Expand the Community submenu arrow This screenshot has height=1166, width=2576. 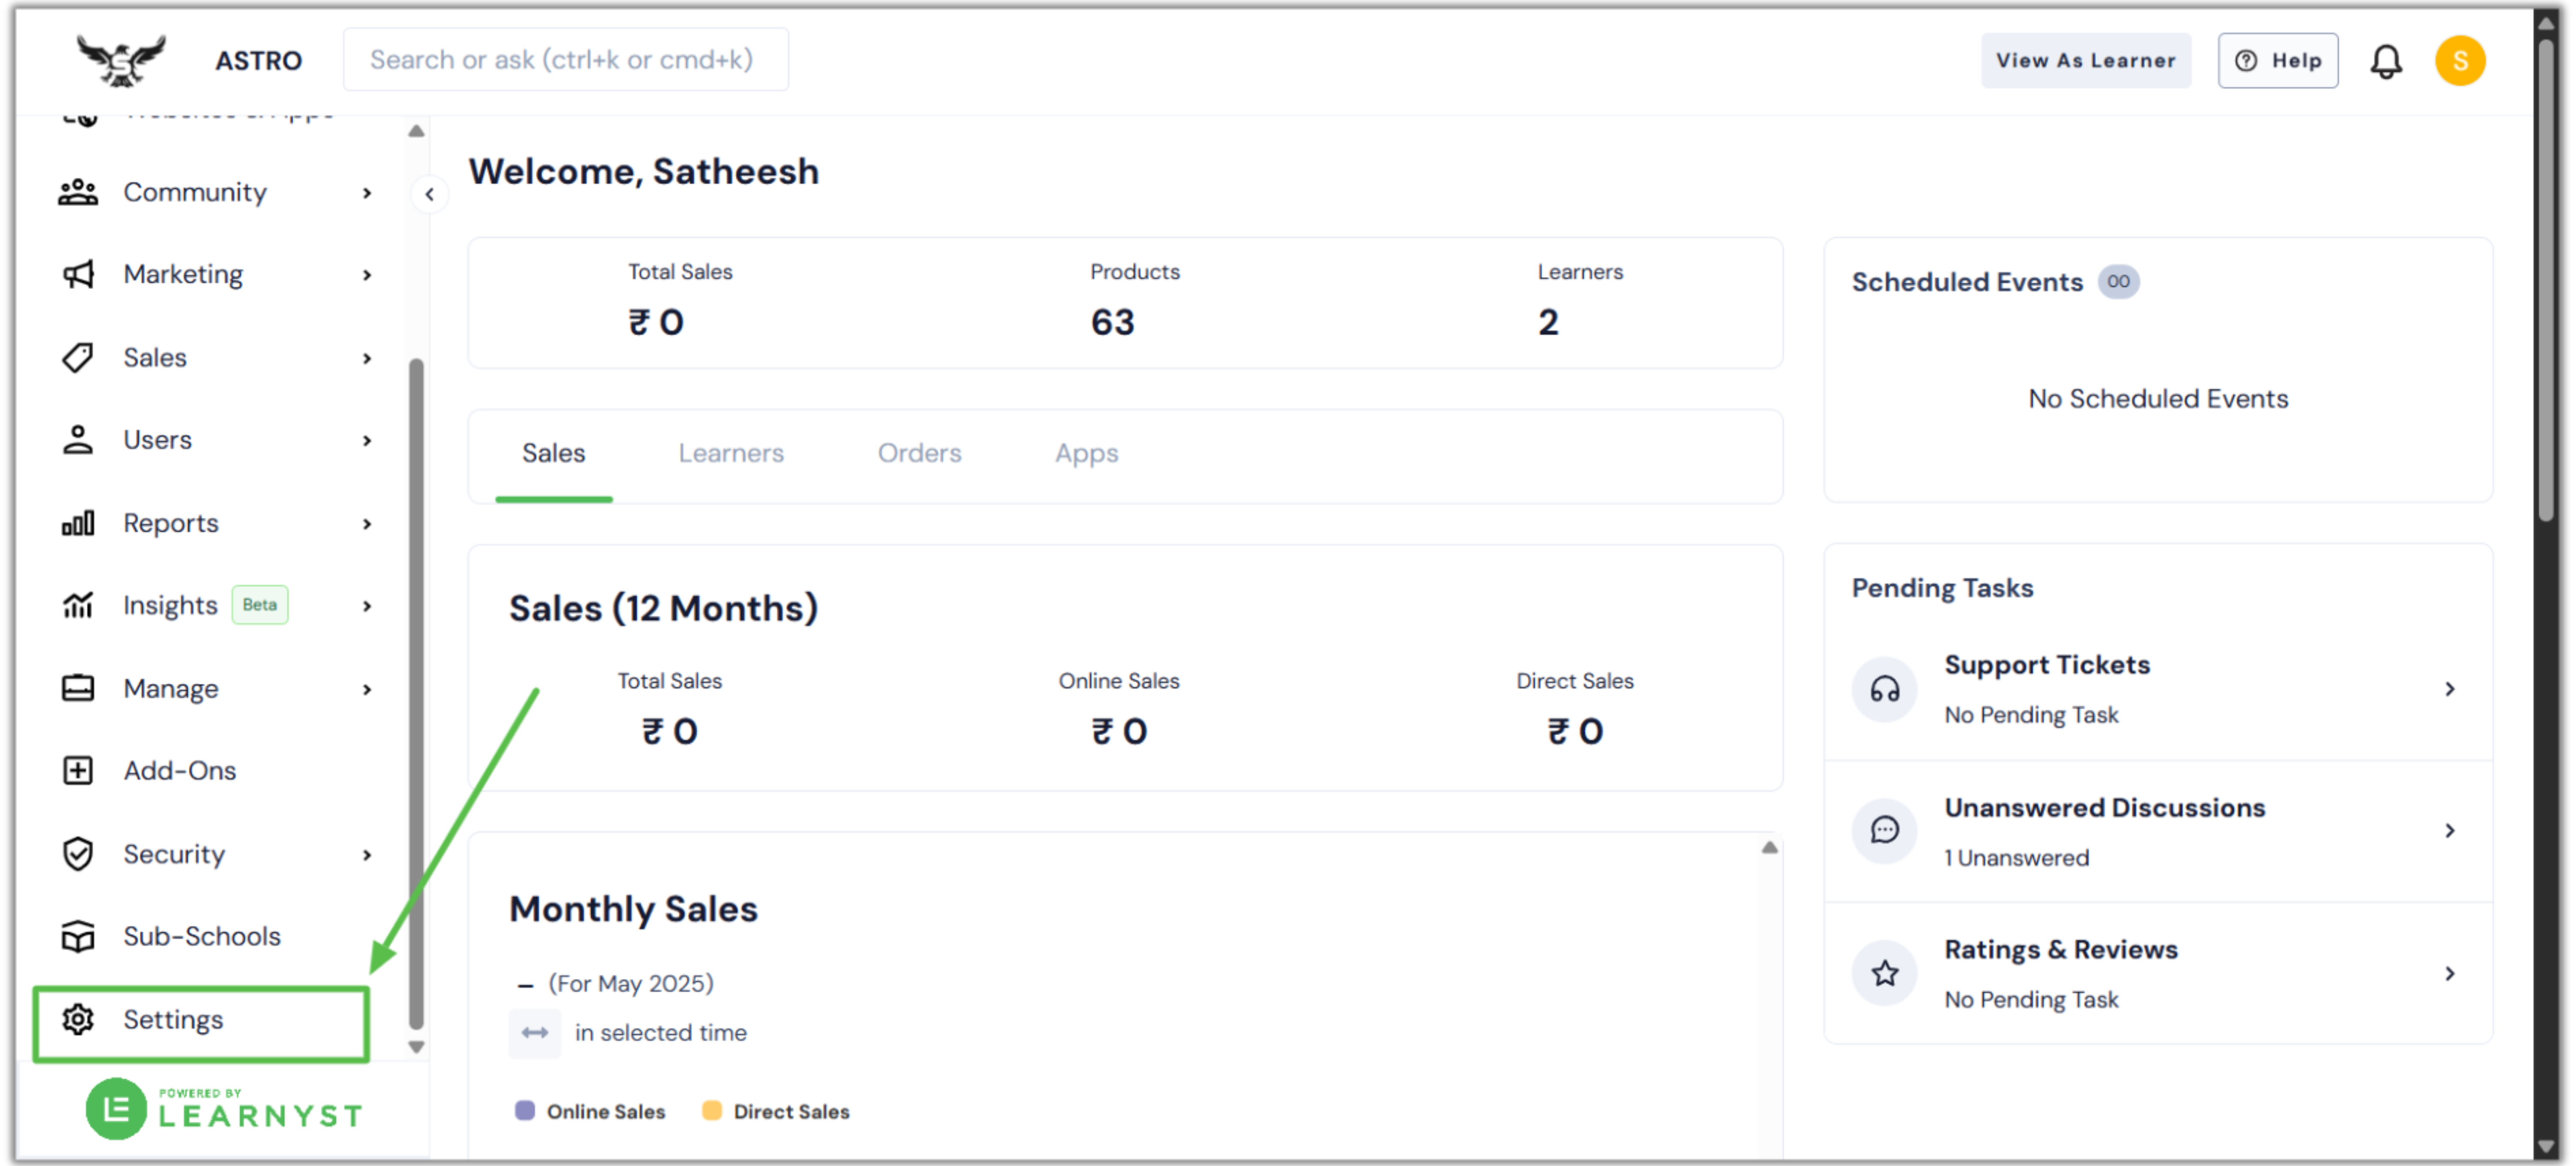pyautogui.click(x=367, y=193)
